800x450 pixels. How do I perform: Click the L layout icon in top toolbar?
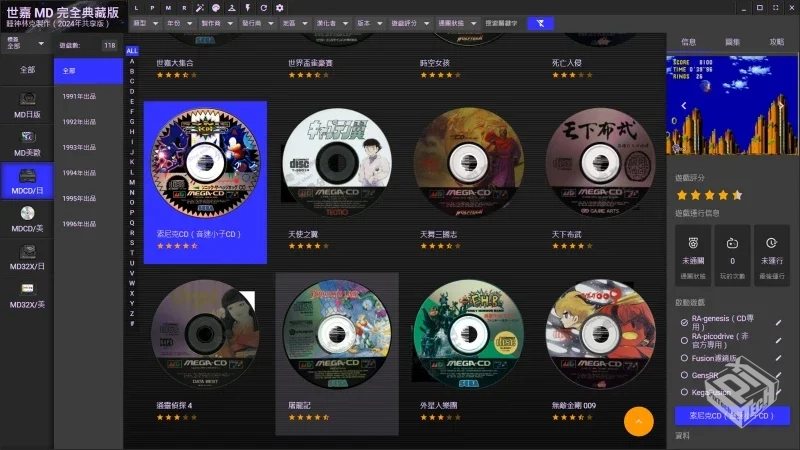point(136,8)
